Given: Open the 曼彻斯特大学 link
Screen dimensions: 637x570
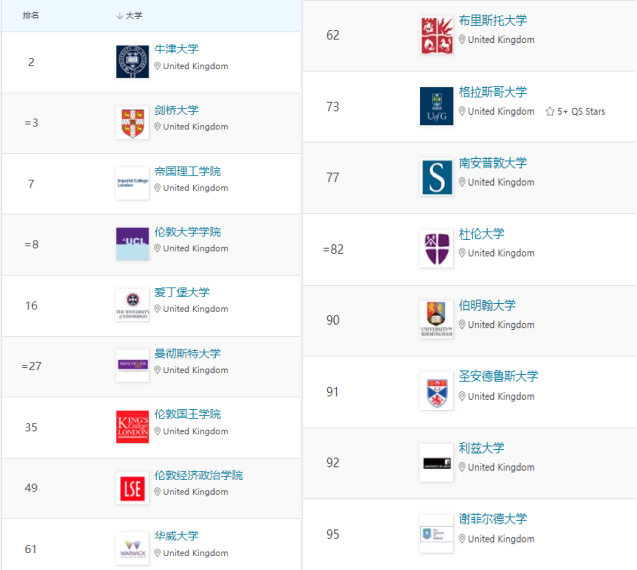Looking at the screenshot, I should pos(187,354).
